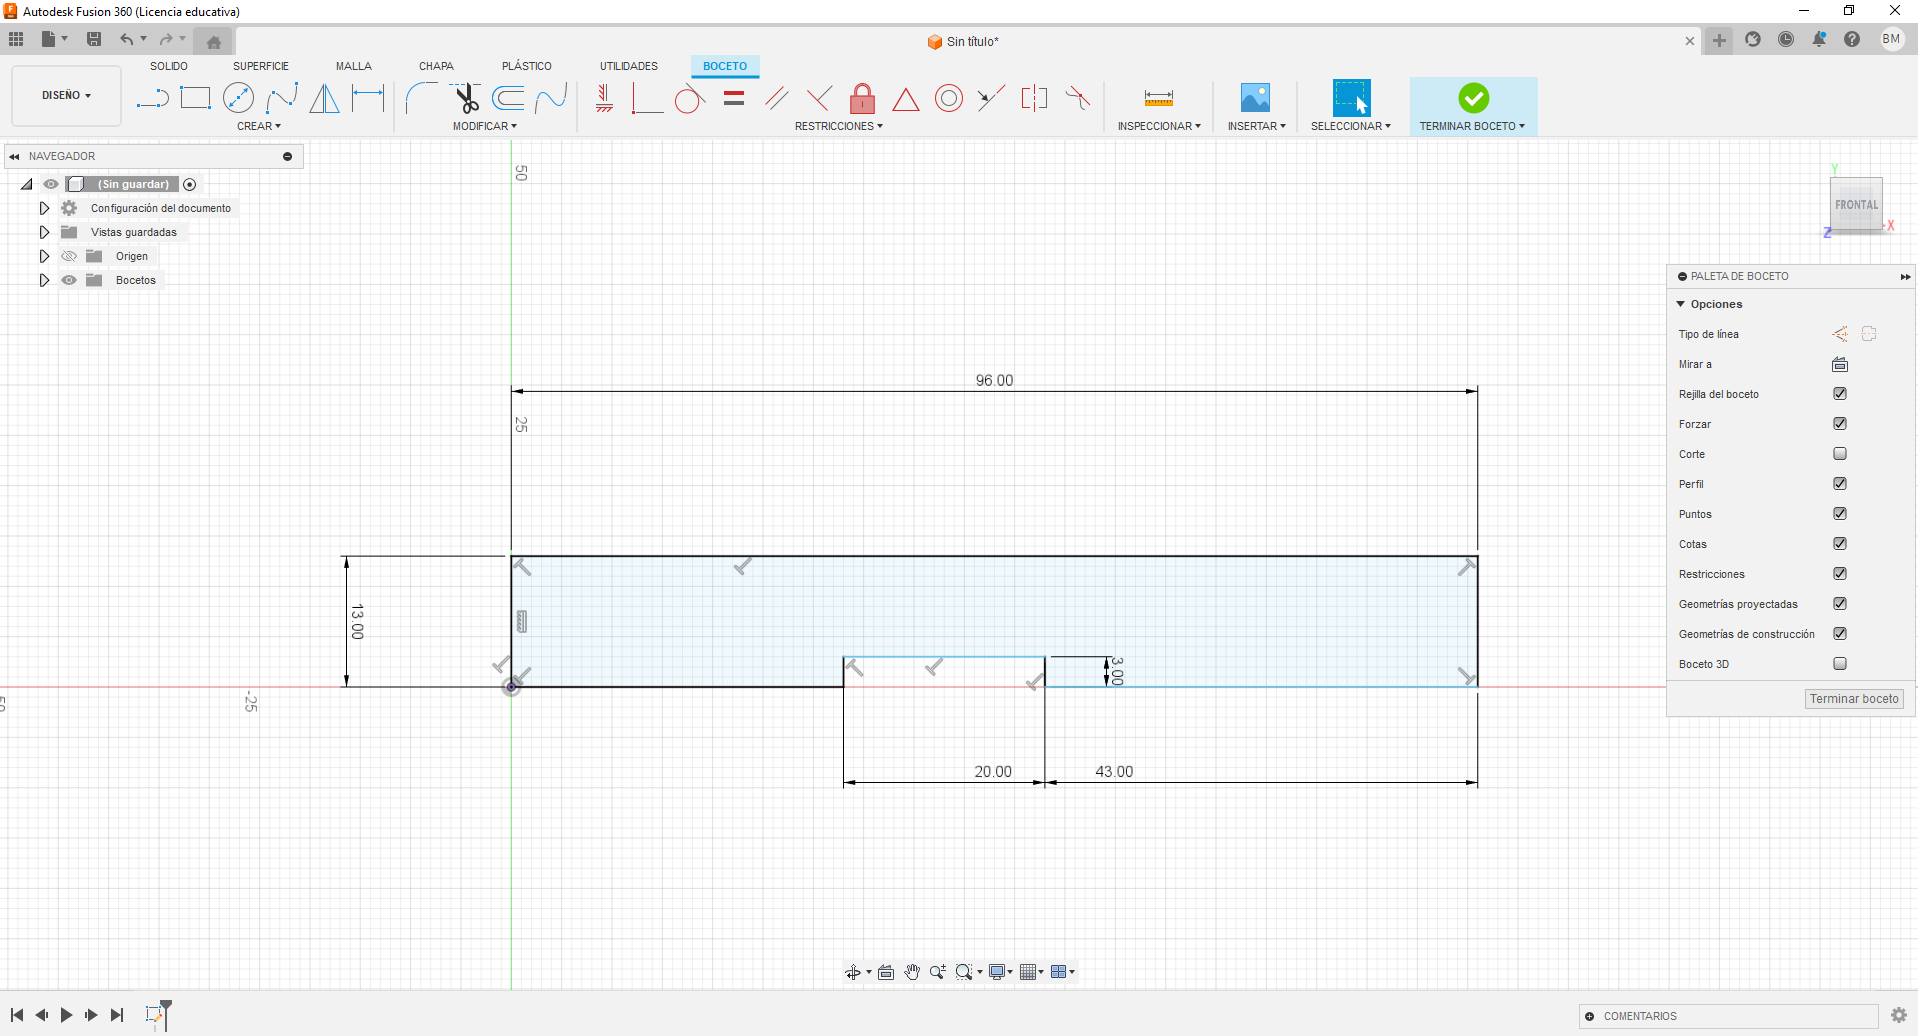Expand the Origen tree node

click(x=44, y=256)
